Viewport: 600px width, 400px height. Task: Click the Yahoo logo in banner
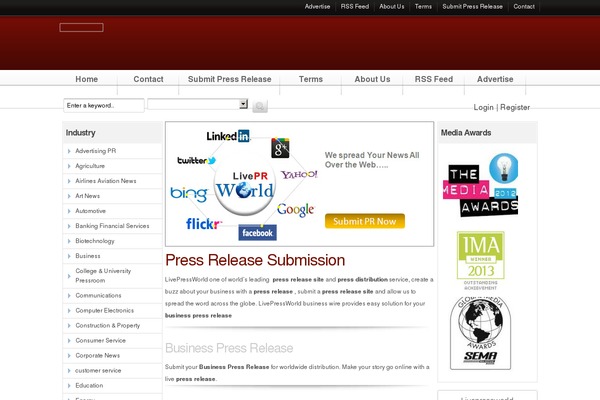click(299, 175)
